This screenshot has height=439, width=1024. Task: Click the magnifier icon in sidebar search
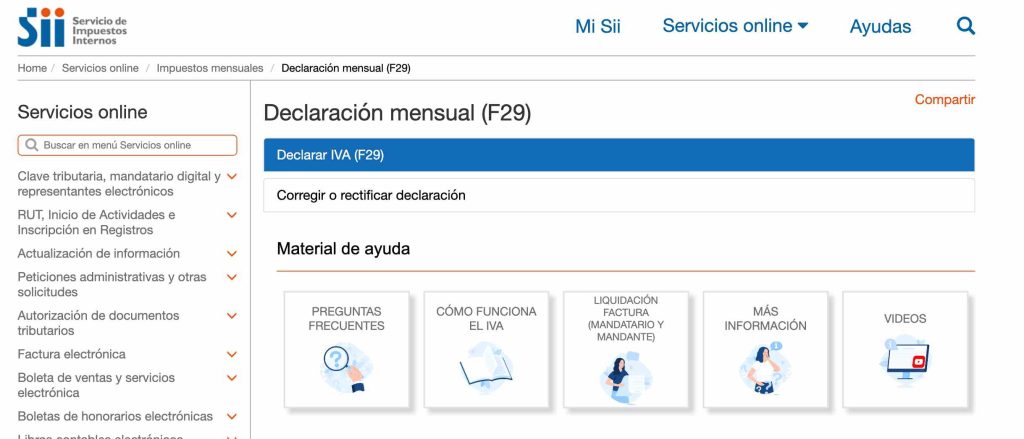point(31,145)
